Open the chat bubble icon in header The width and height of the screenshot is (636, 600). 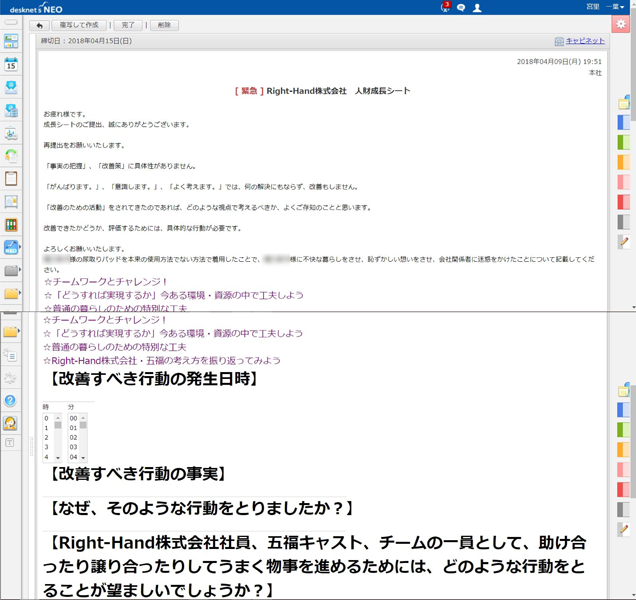(x=461, y=7)
